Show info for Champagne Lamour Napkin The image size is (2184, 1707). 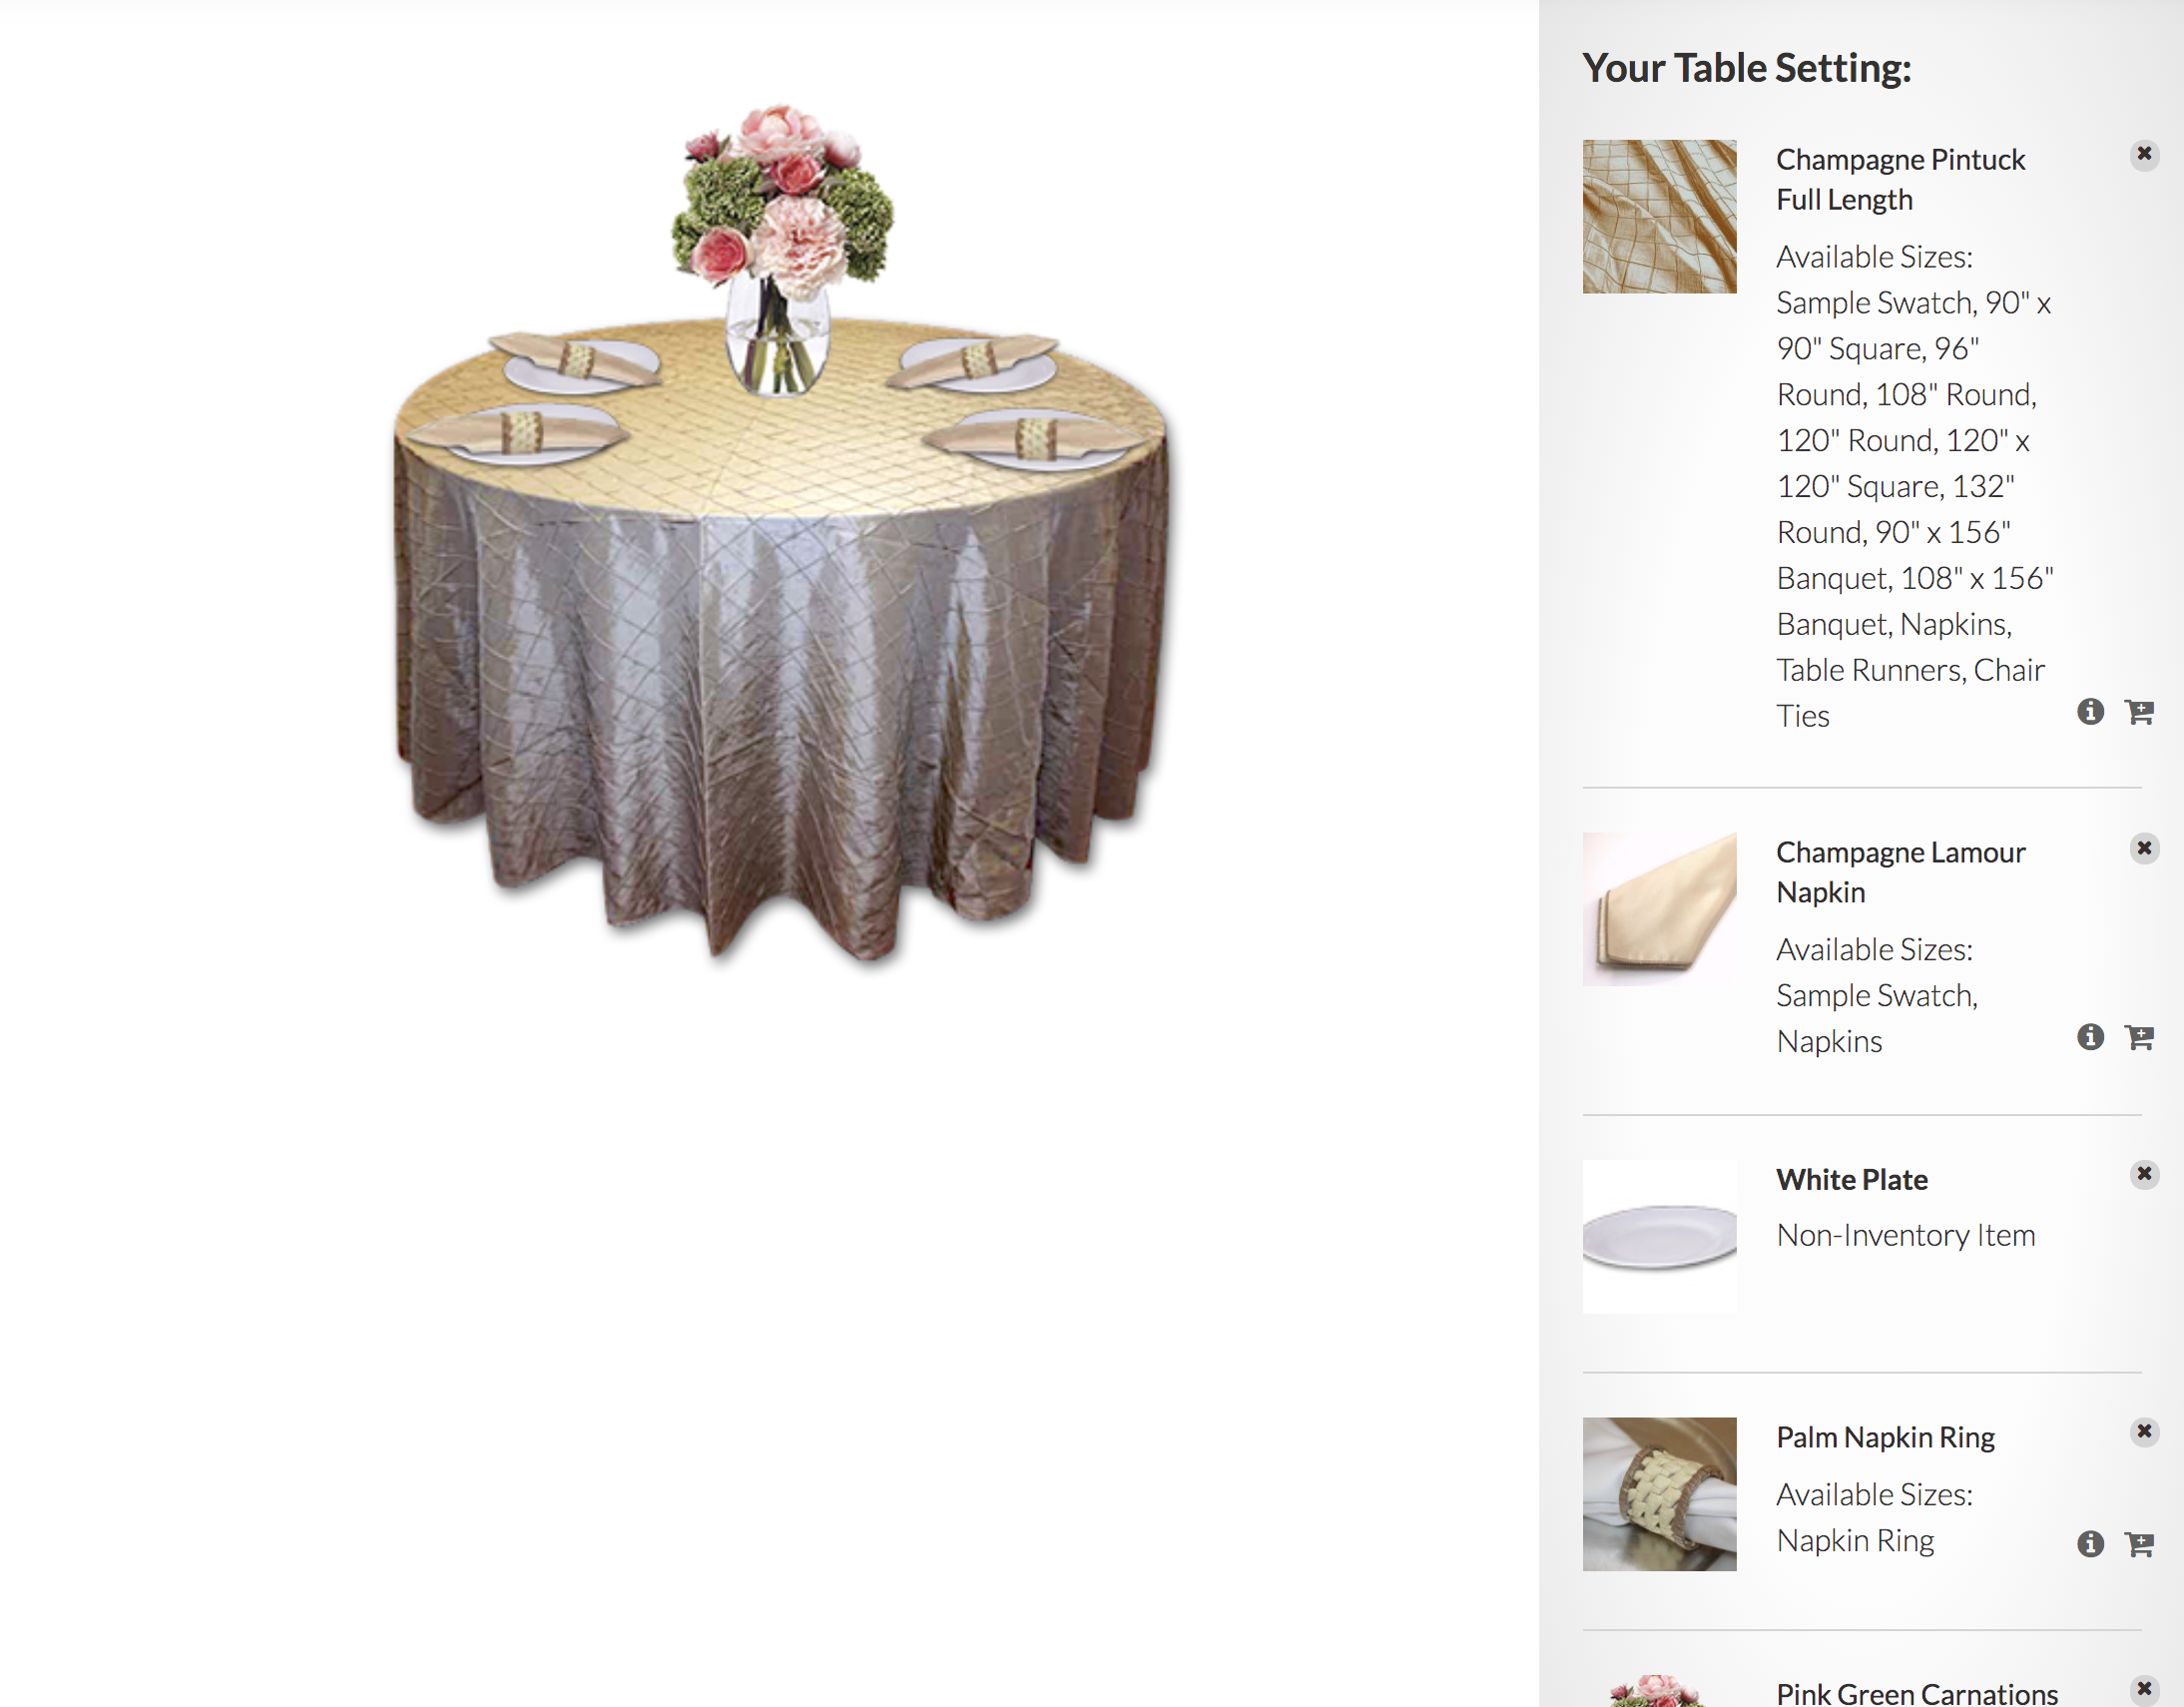2090,1036
